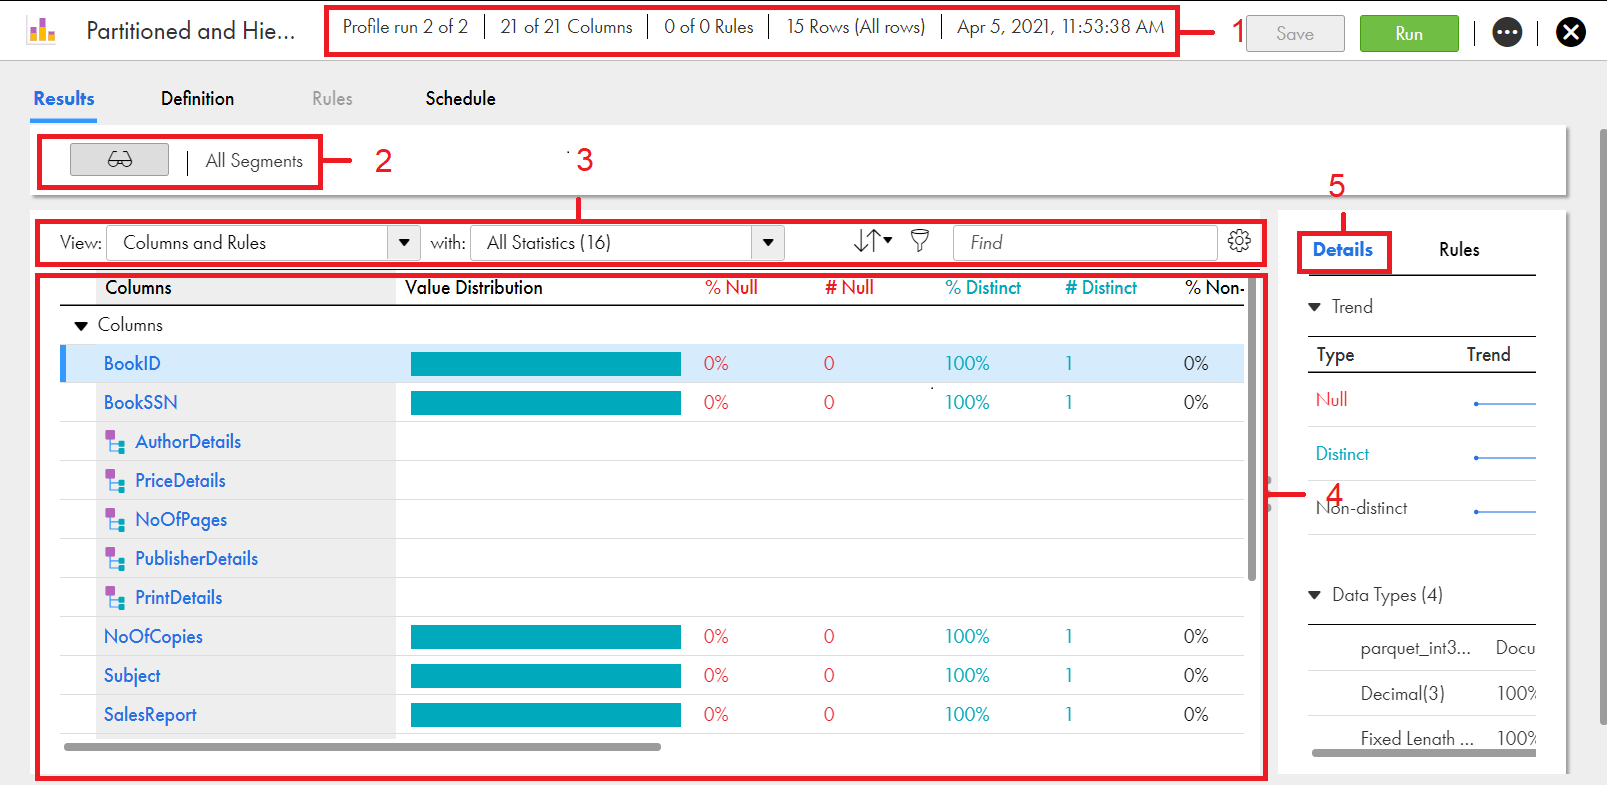
Task: Click the profiling app logo icon
Action: [x=42, y=31]
